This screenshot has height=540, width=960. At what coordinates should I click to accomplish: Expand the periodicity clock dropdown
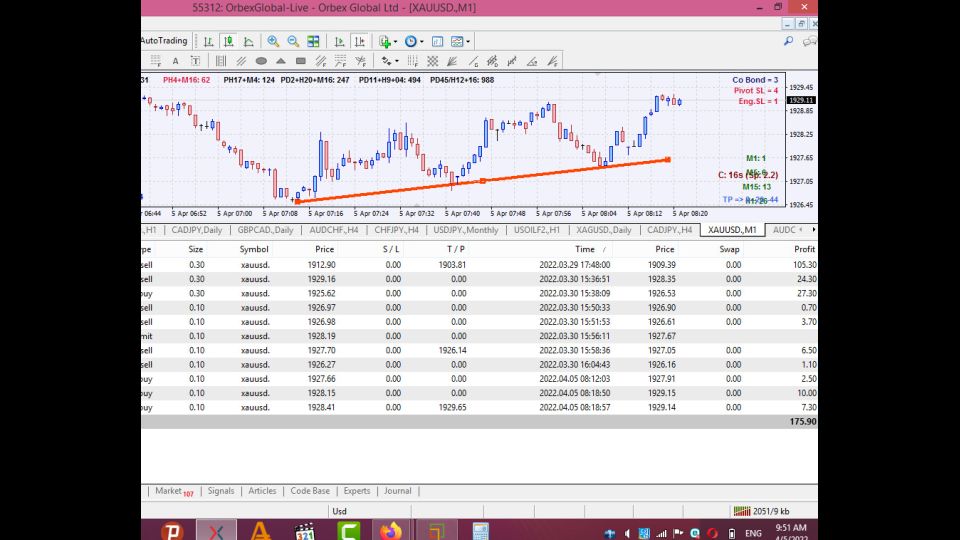point(412,41)
